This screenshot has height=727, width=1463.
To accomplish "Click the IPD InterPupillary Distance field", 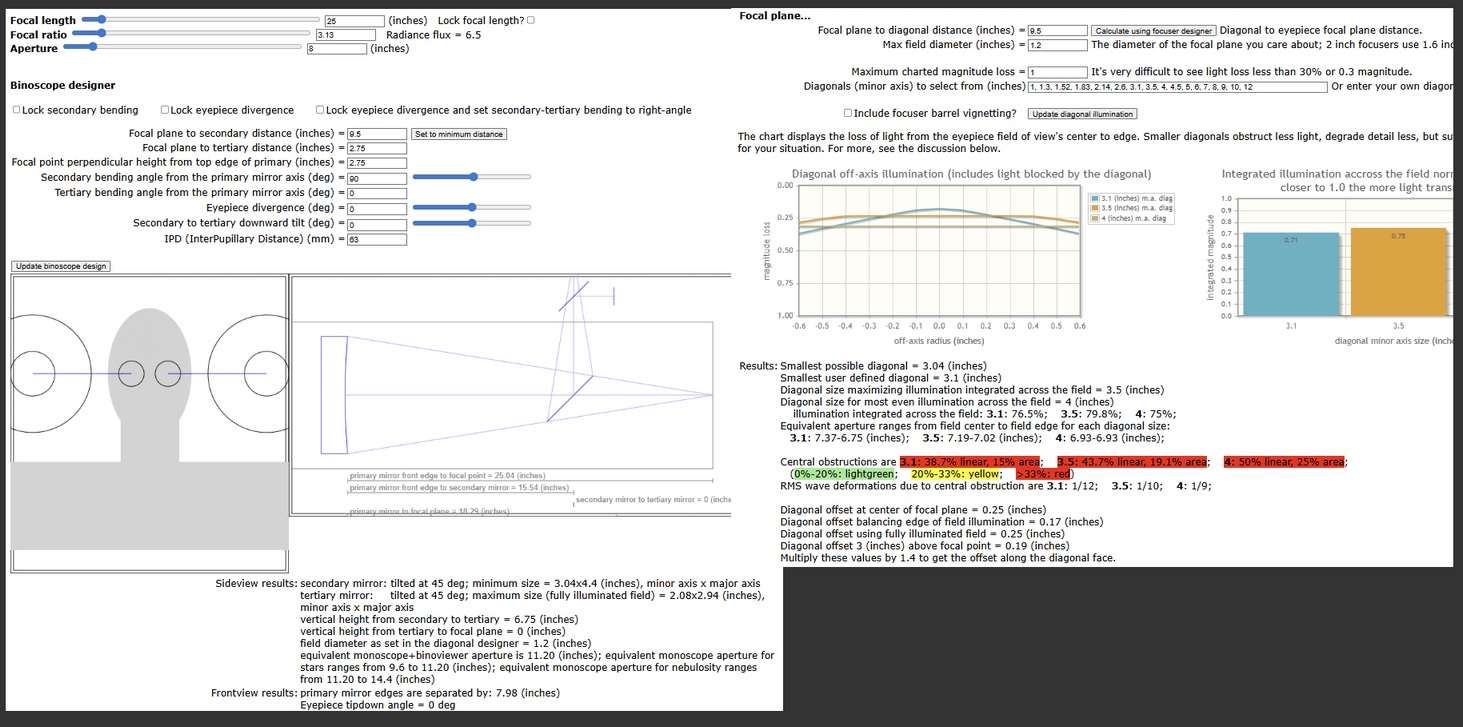I will tap(376, 239).
